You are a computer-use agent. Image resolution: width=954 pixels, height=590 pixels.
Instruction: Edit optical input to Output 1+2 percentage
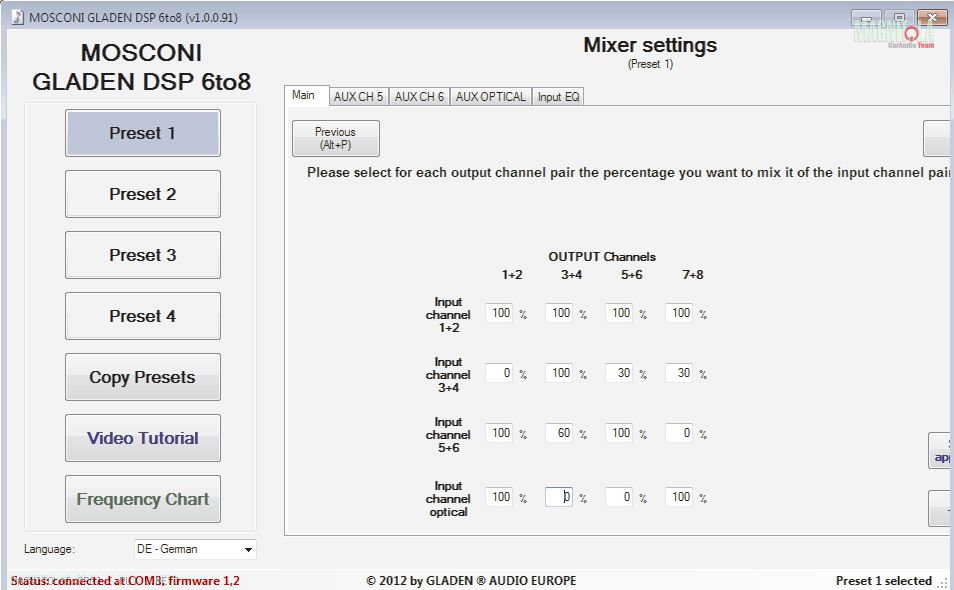pyautogui.click(x=499, y=497)
